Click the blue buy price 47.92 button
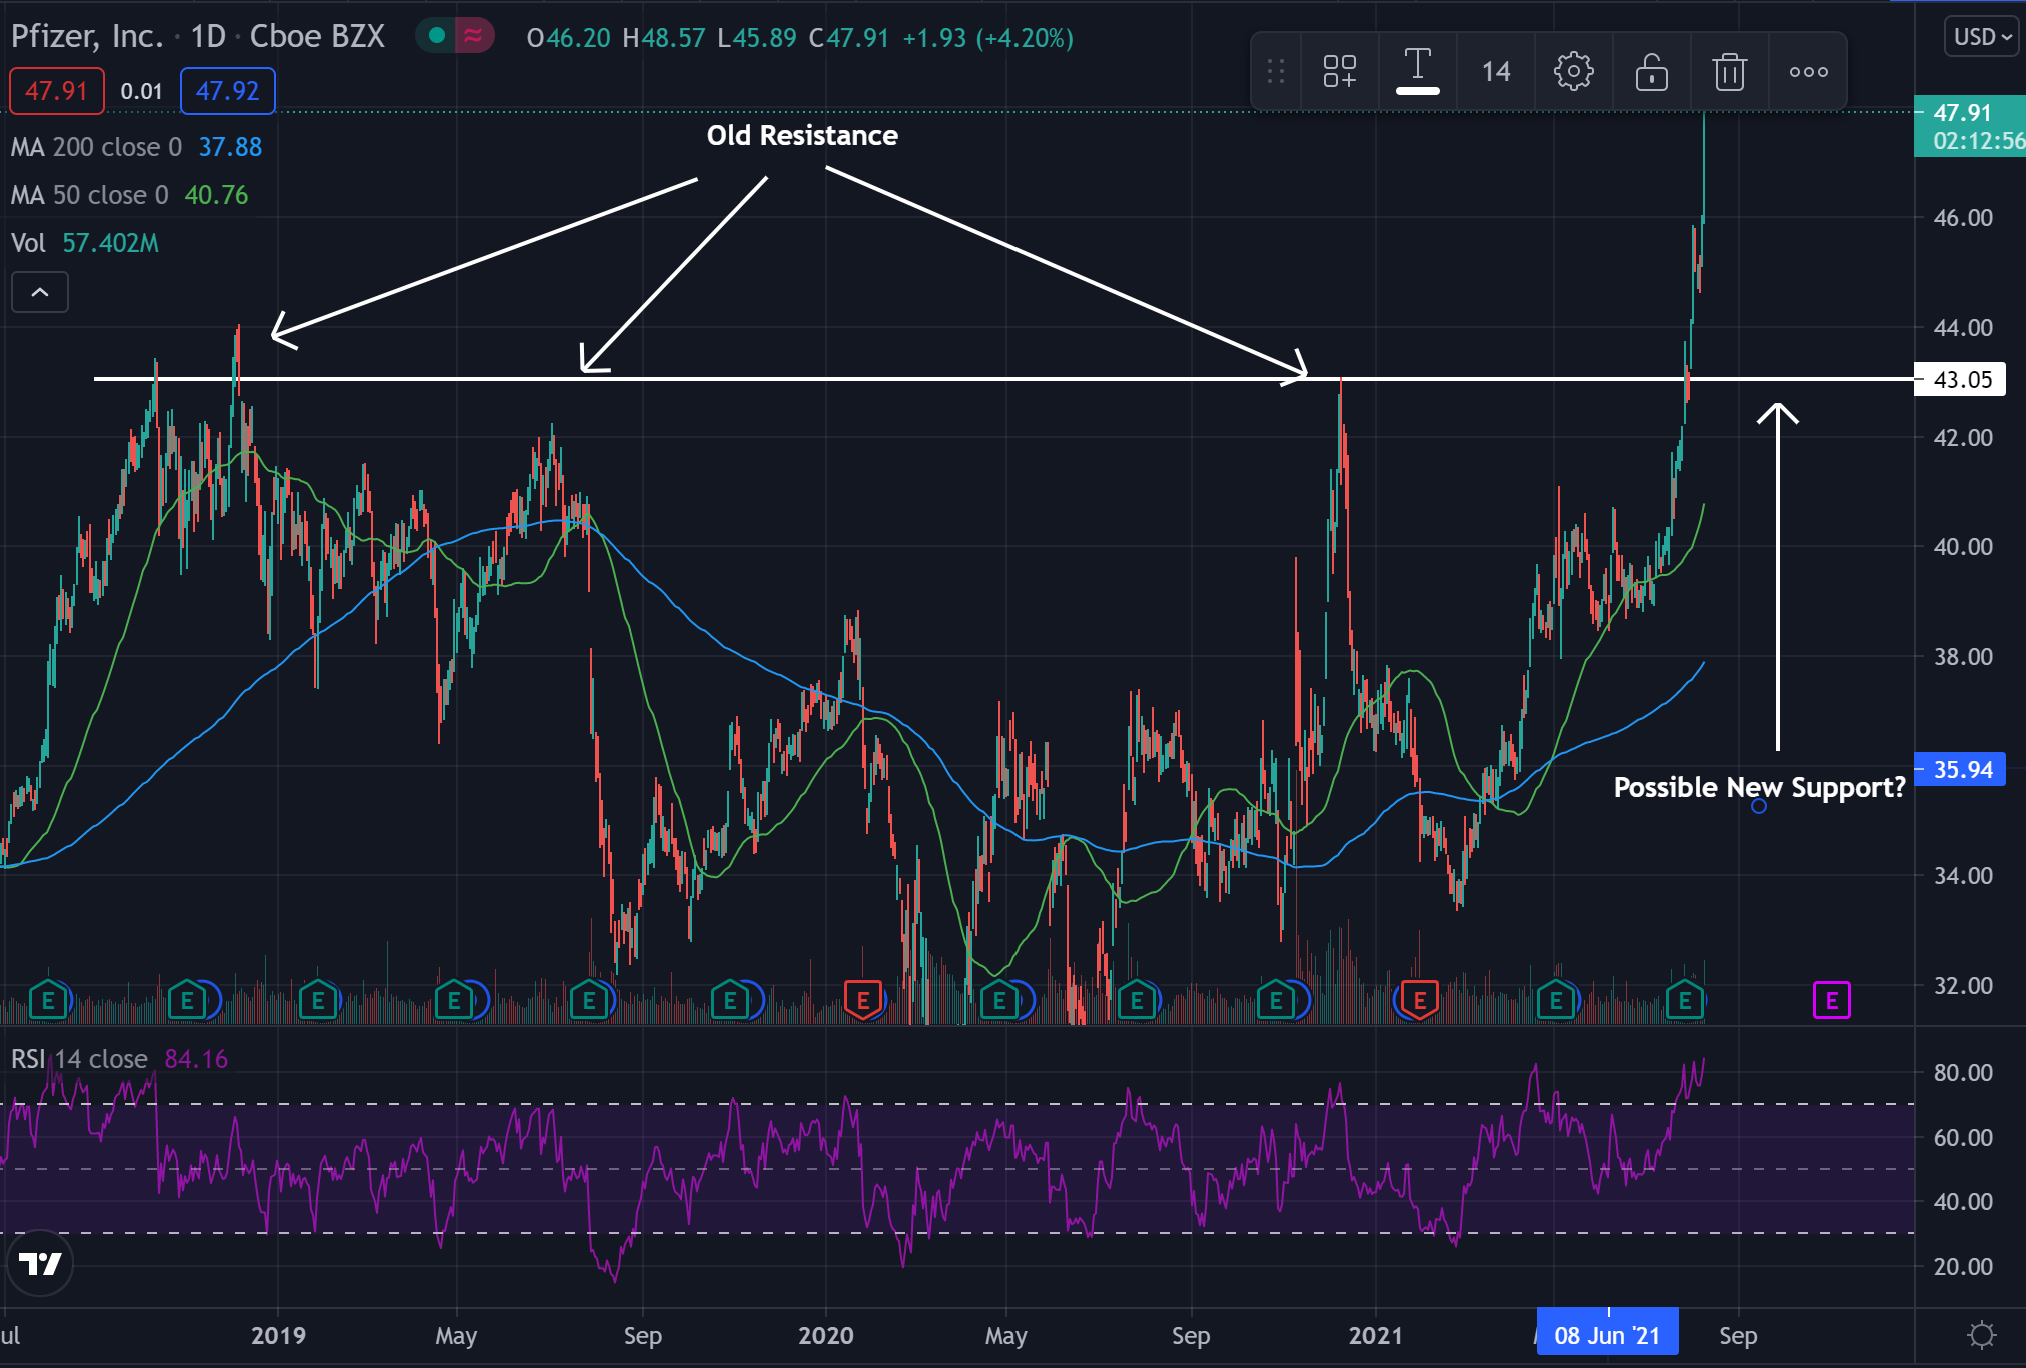The image size is (2026, 1368). [227, 91]
